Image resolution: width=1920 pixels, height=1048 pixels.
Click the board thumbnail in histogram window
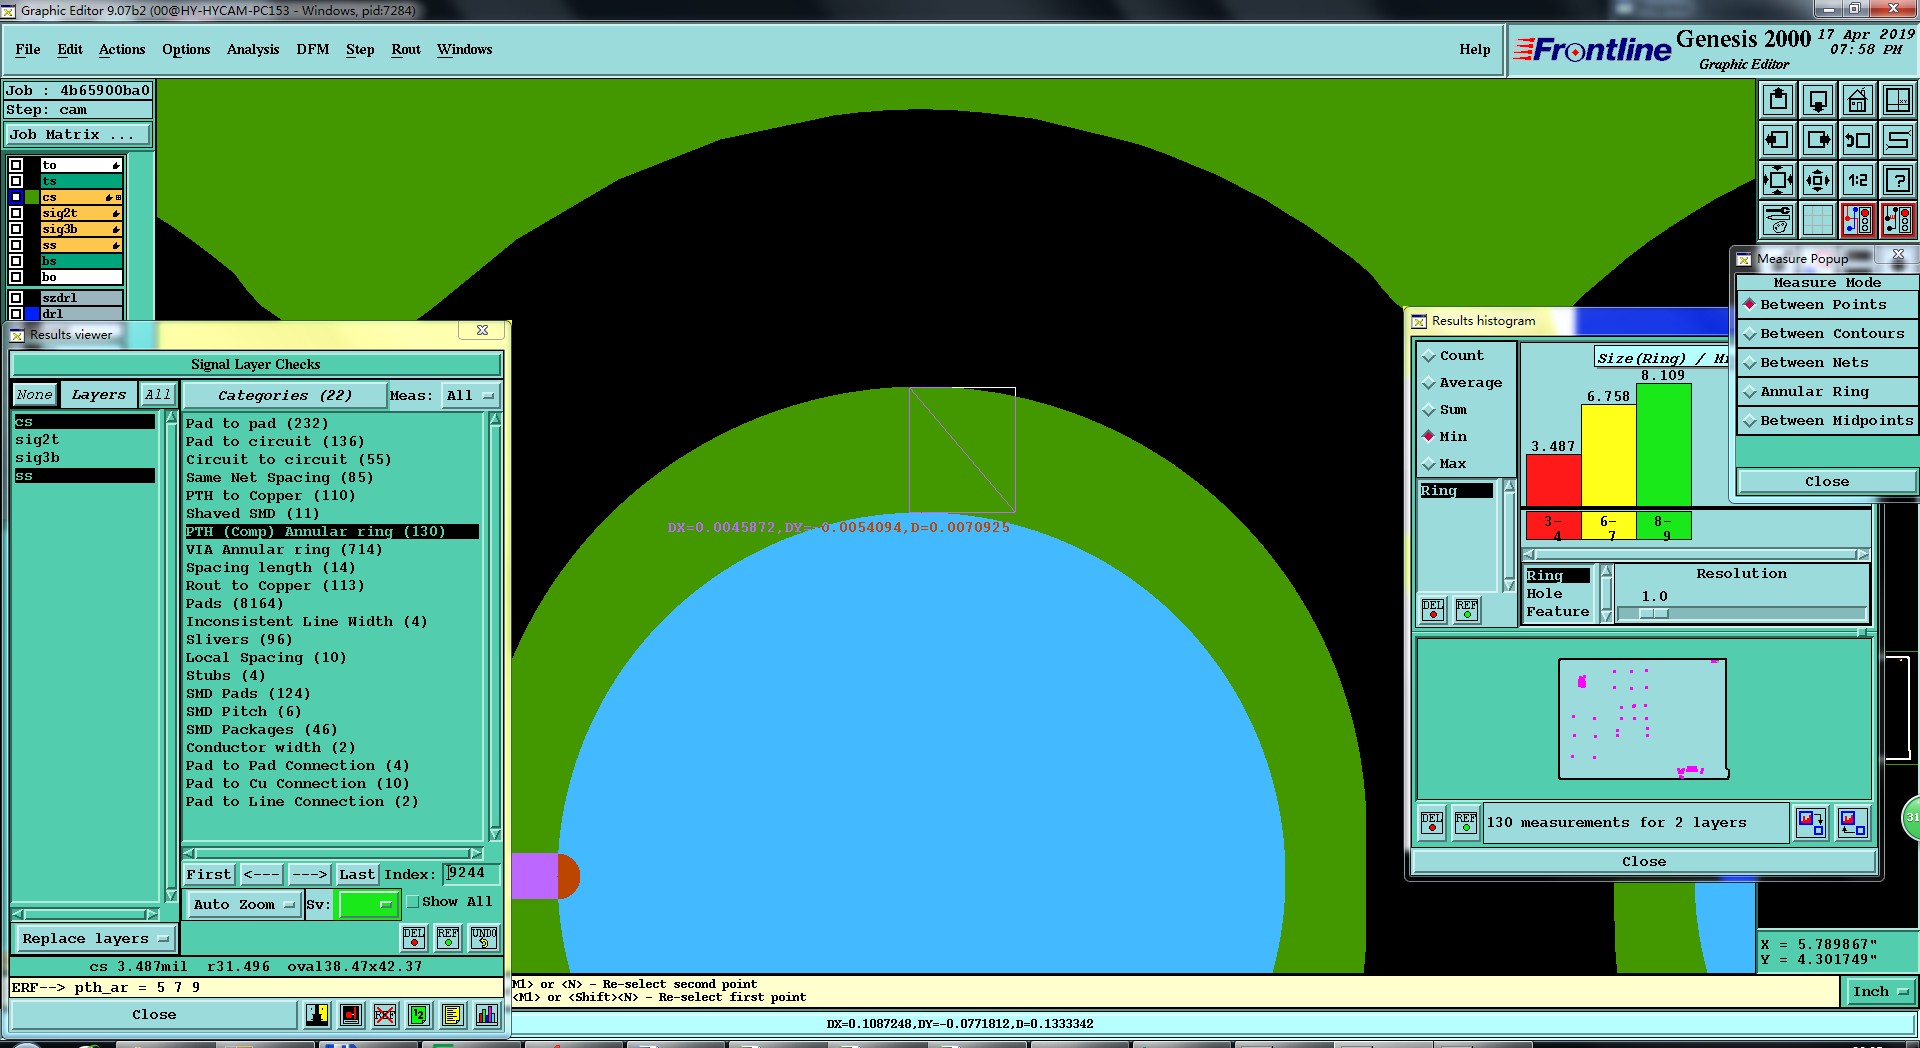(1643, 719)
